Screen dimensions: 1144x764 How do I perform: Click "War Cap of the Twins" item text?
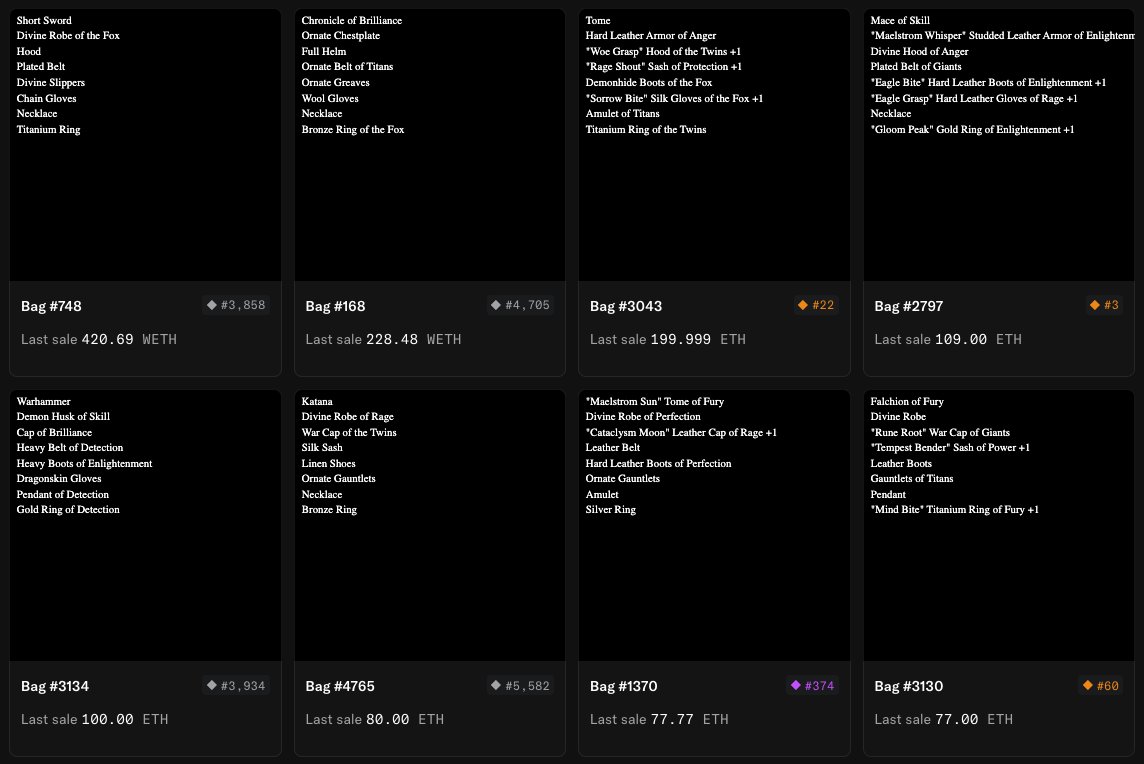pos(349,433)
